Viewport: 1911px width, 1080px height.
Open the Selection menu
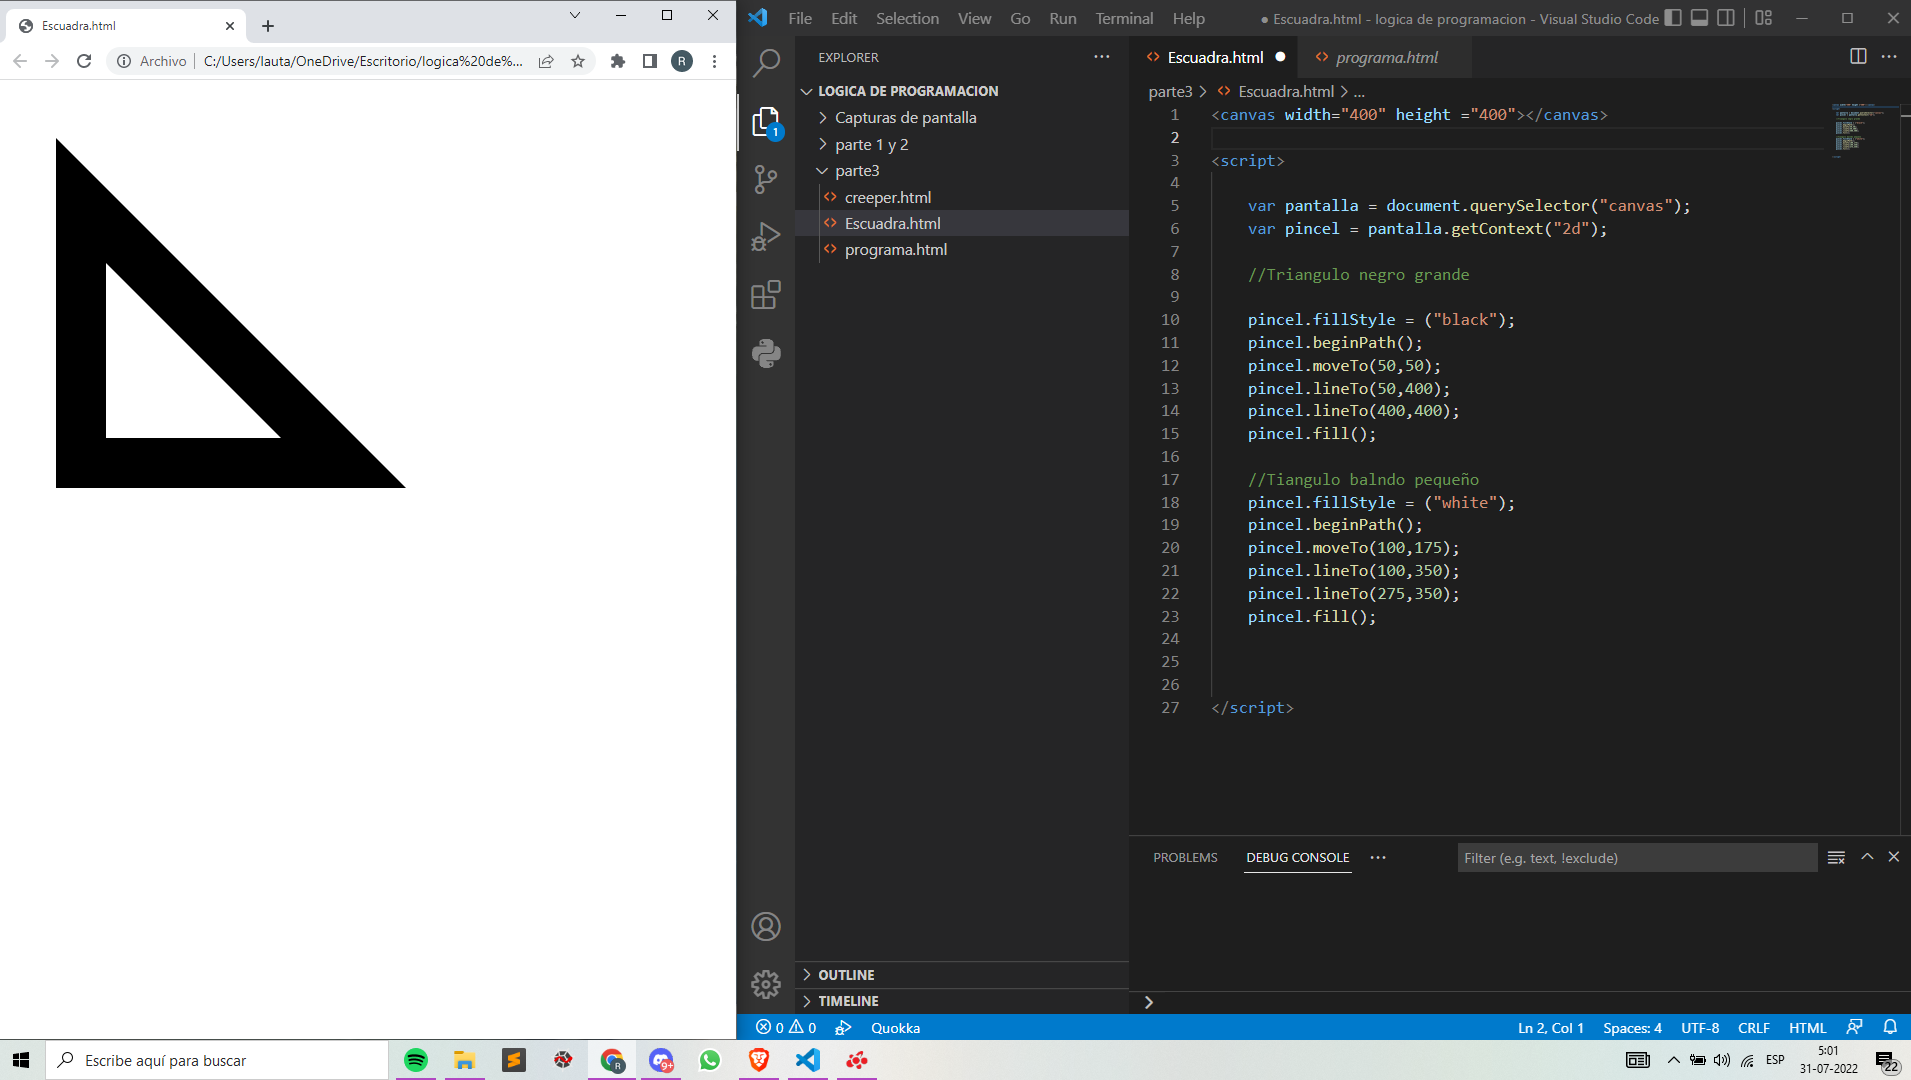[x=907, y=18]
